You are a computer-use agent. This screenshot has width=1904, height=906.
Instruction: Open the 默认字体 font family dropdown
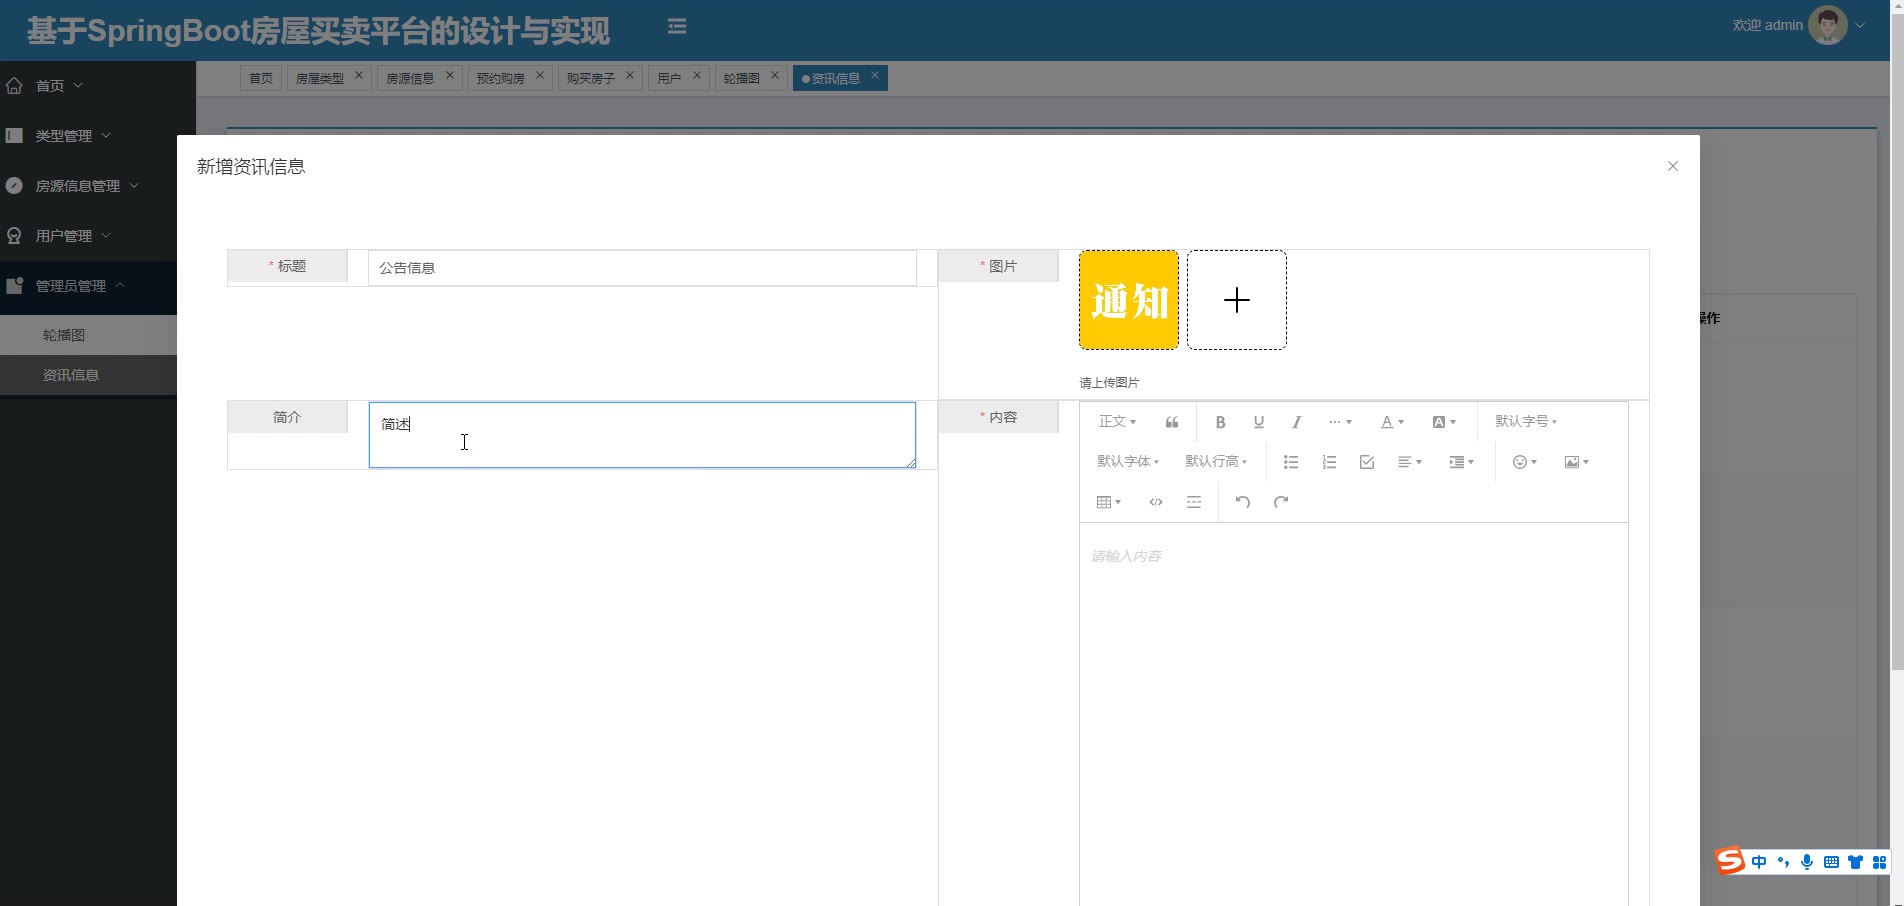click(1127, 462)
